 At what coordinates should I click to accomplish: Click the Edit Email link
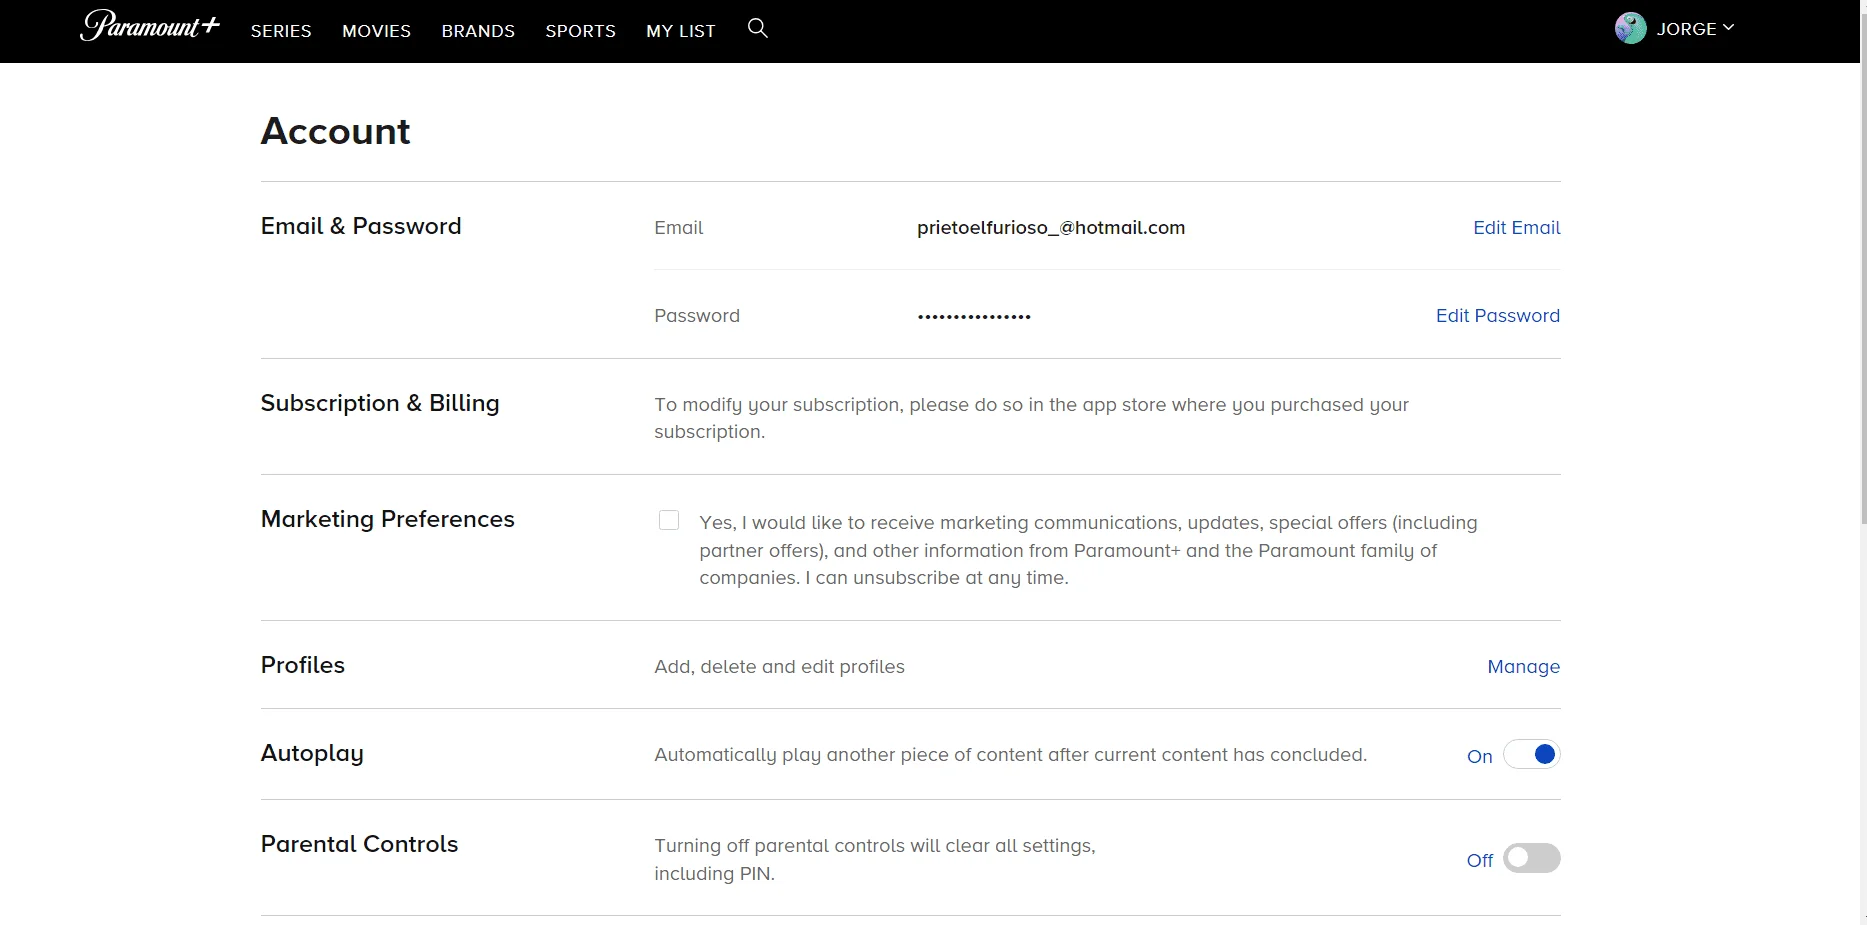point(1516,228)
